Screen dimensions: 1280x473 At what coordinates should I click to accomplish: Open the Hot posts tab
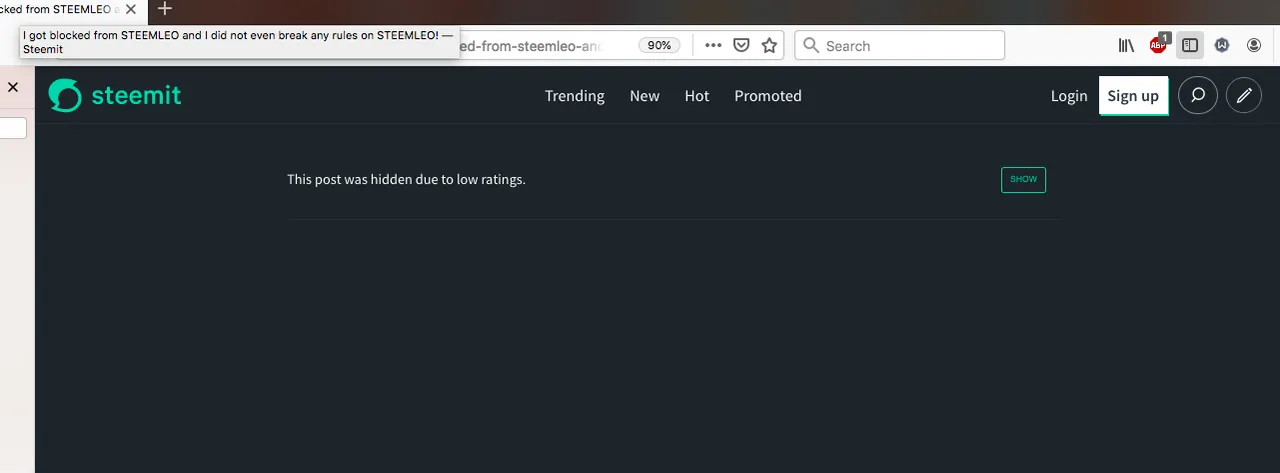point(697,96)
